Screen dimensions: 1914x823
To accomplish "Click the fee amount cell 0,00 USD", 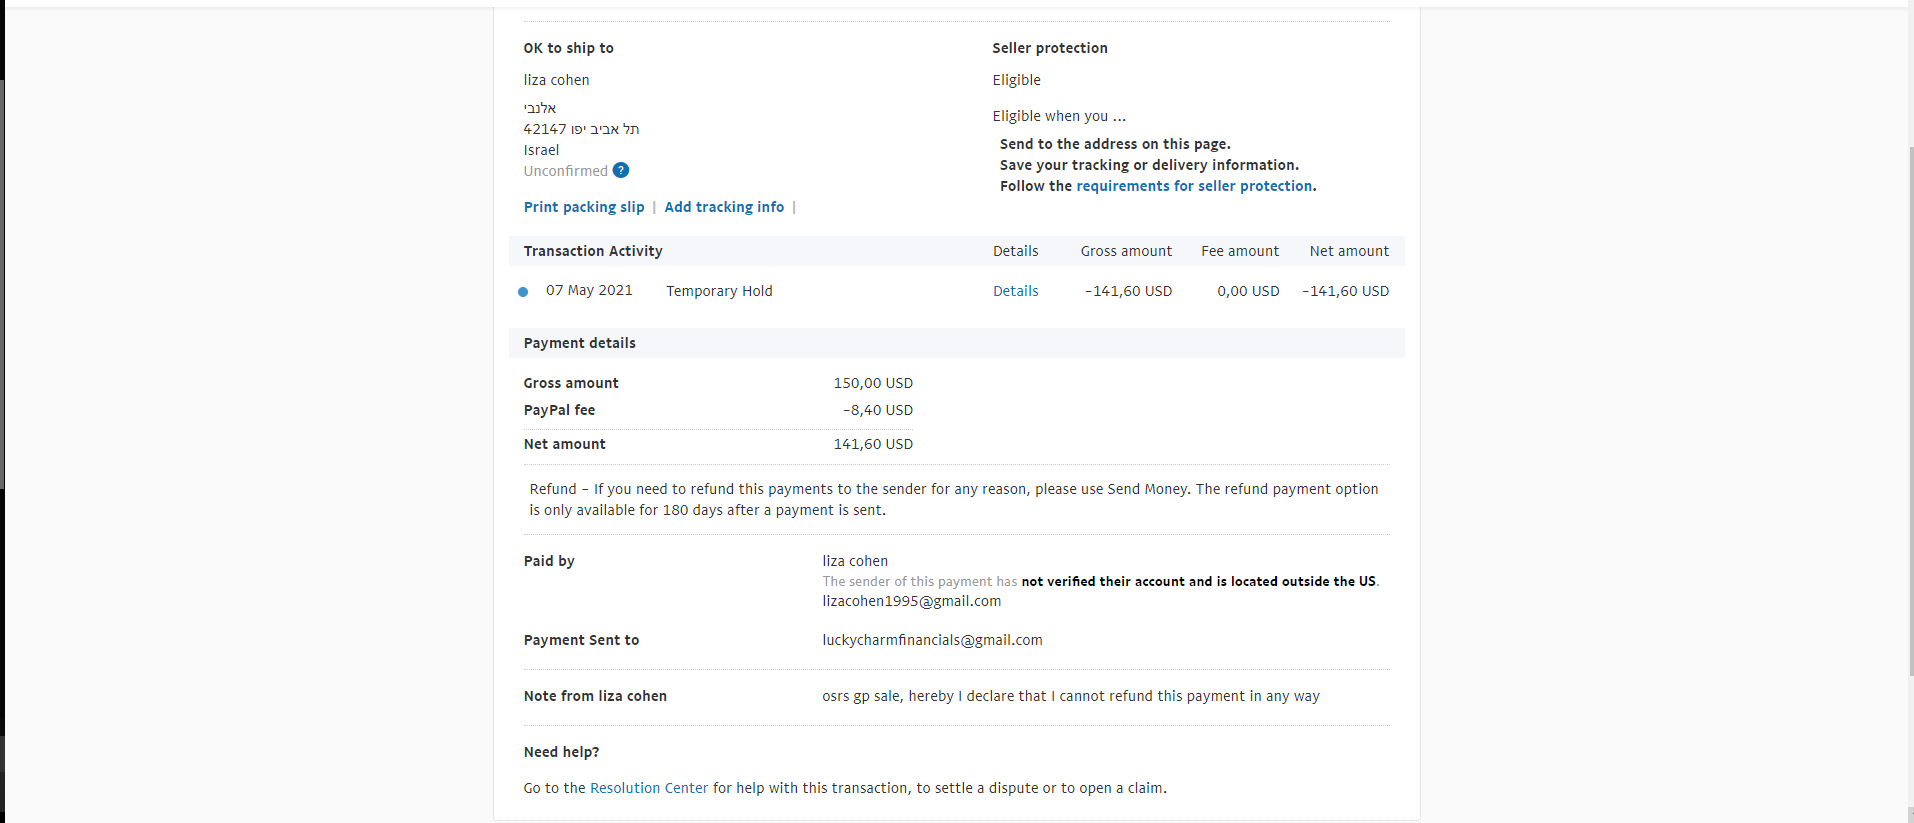I will [1248, 291].
